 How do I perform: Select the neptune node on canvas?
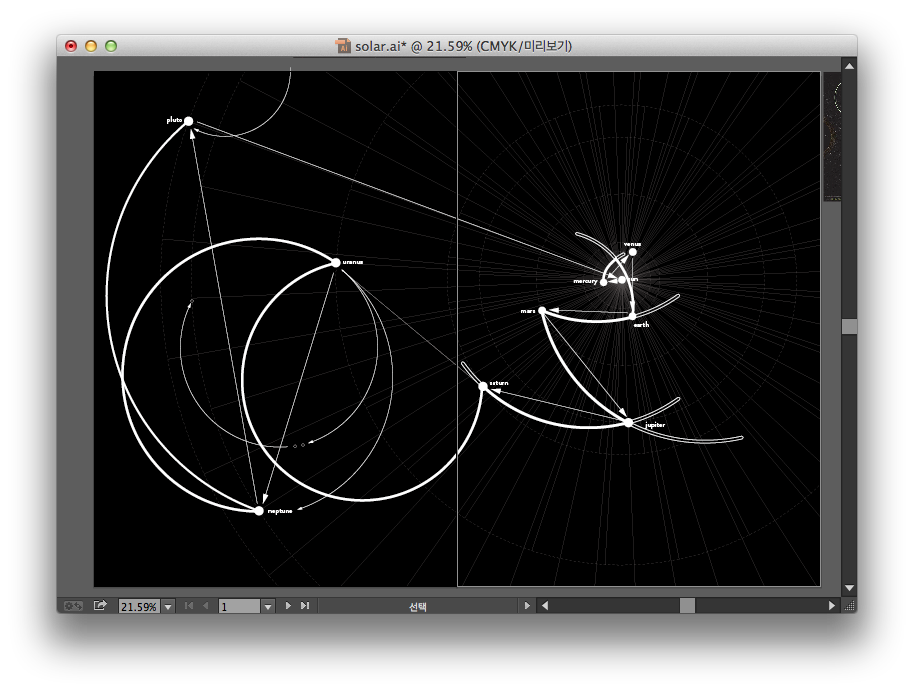(x=259, y=511)
